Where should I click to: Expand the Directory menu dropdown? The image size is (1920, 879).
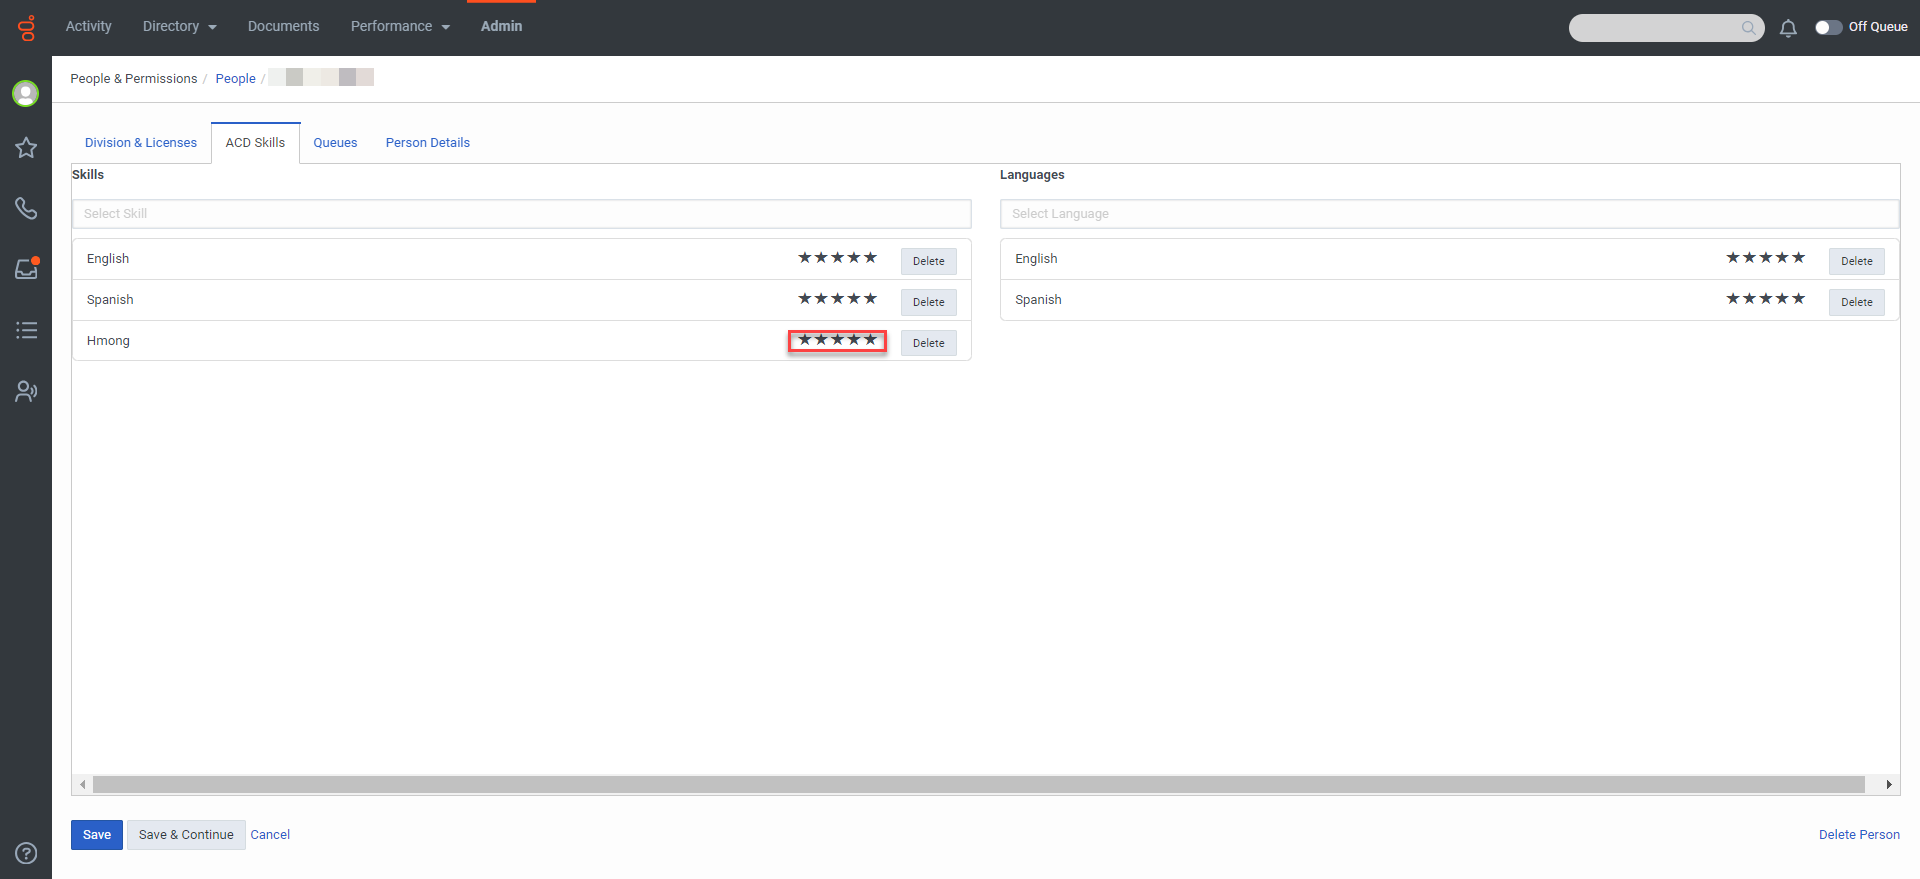(x=179, y=26)
